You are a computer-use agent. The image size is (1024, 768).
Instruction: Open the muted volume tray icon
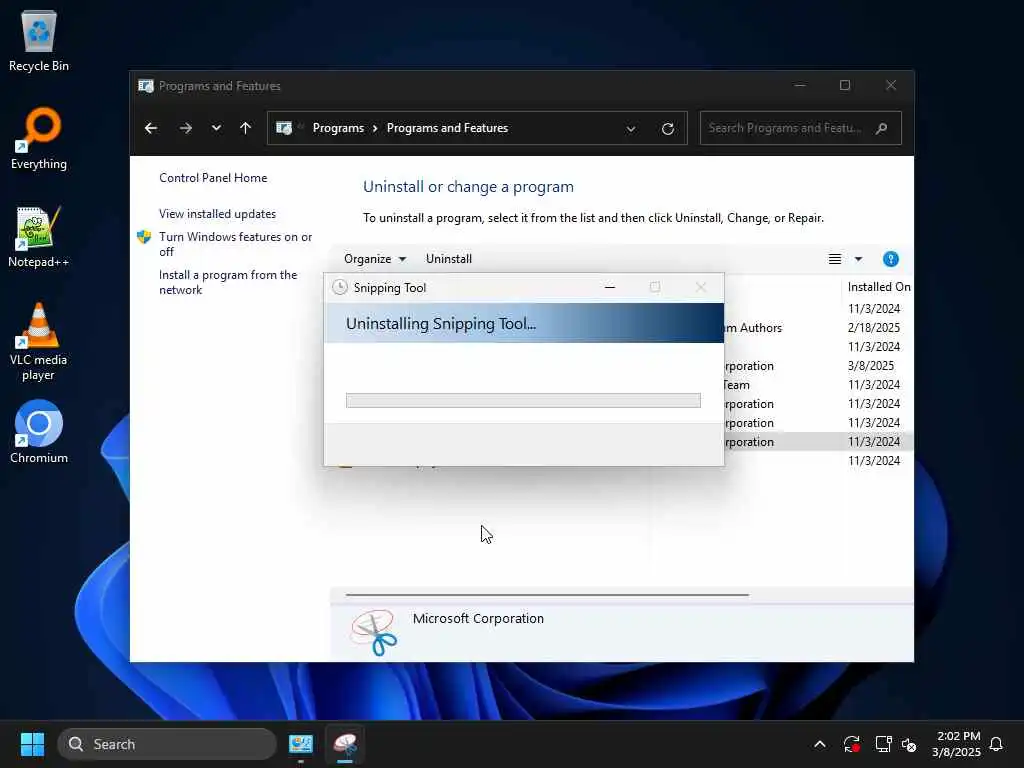(x=909, y=744)
